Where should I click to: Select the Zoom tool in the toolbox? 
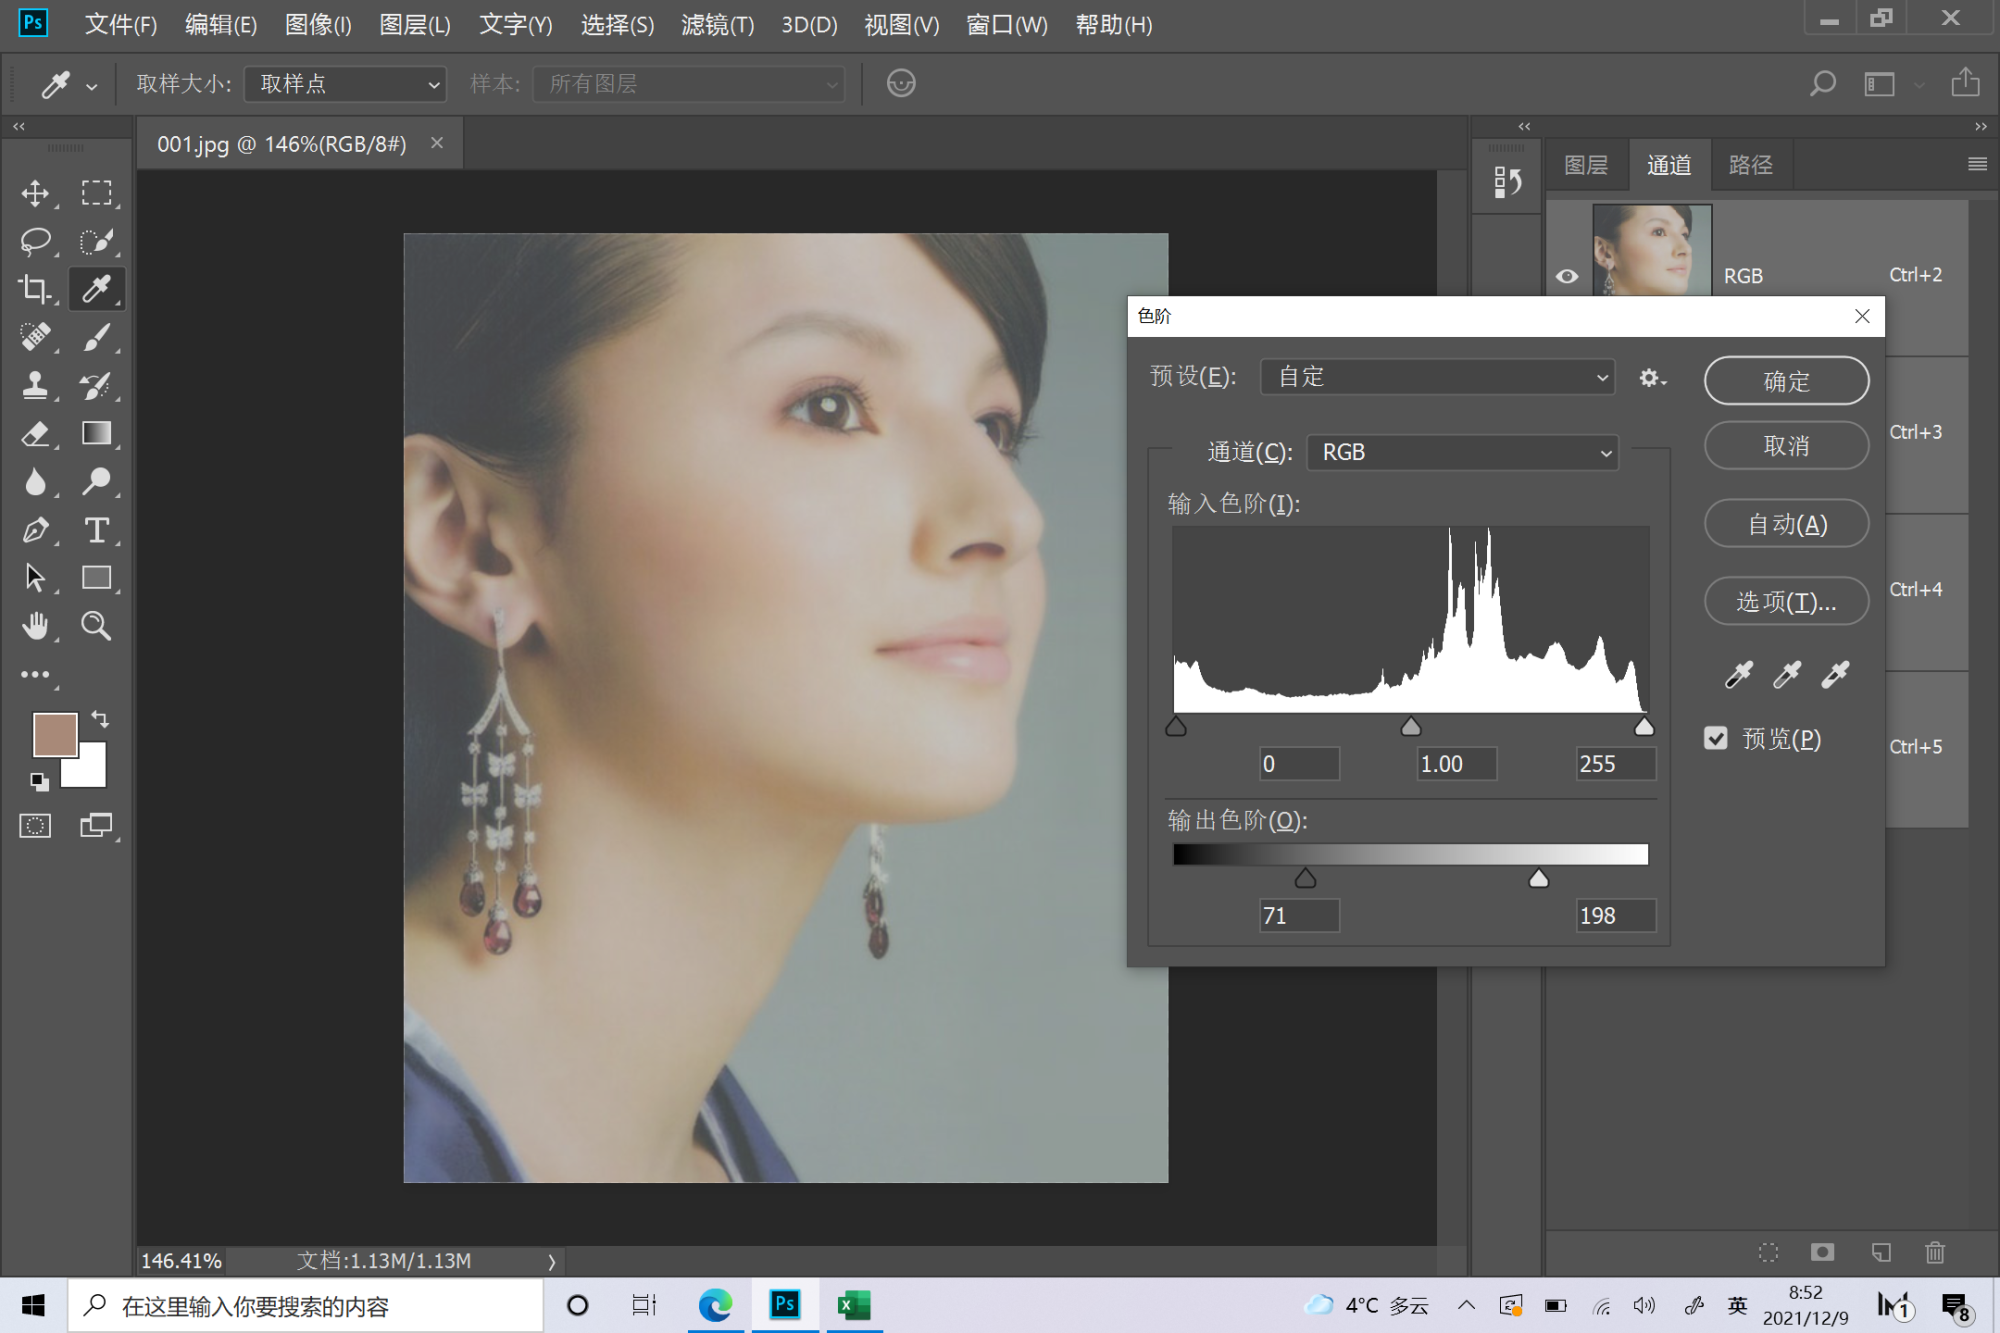pyautogui.click(x=96, y=626)
